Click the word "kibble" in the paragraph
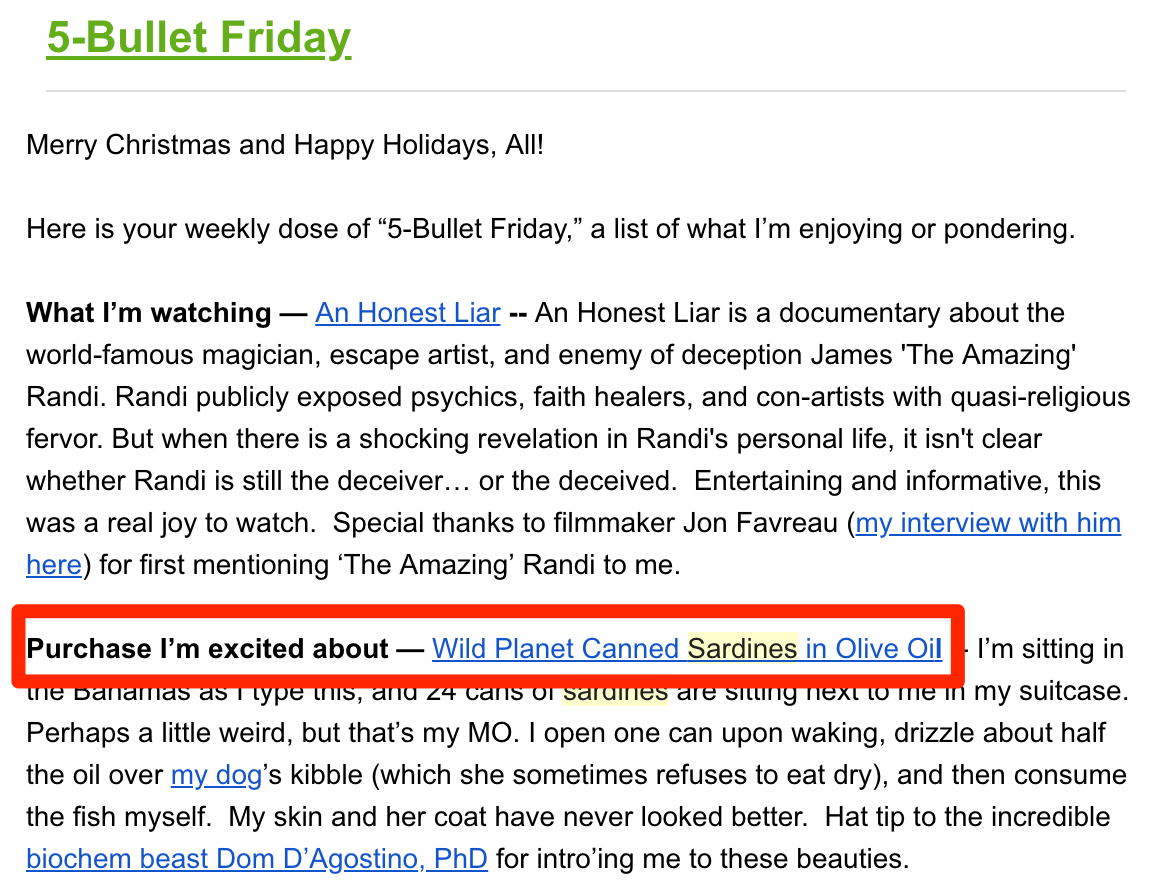The width and height of the screenshot is (1166, 894). point(326,775)
